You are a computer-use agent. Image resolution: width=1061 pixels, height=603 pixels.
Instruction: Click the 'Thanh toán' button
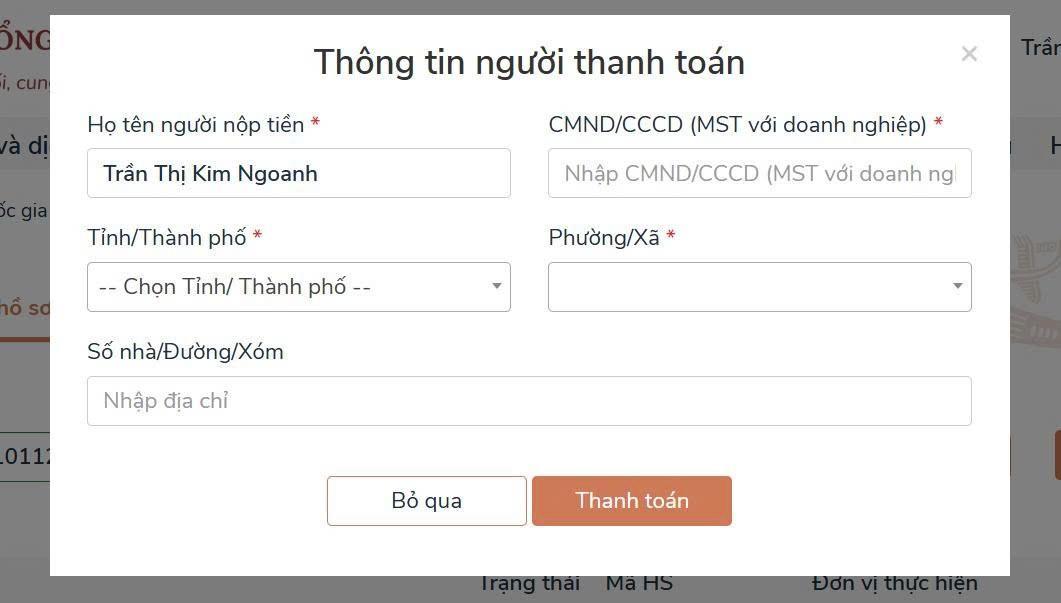631,501
